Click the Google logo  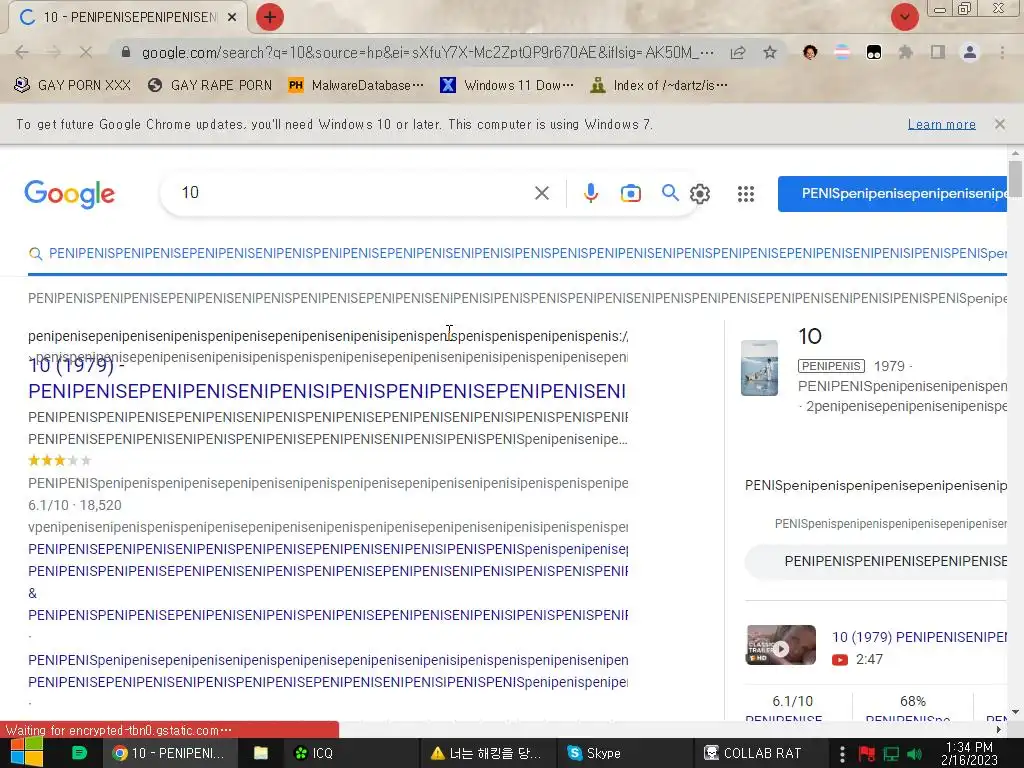click(70, 194)
